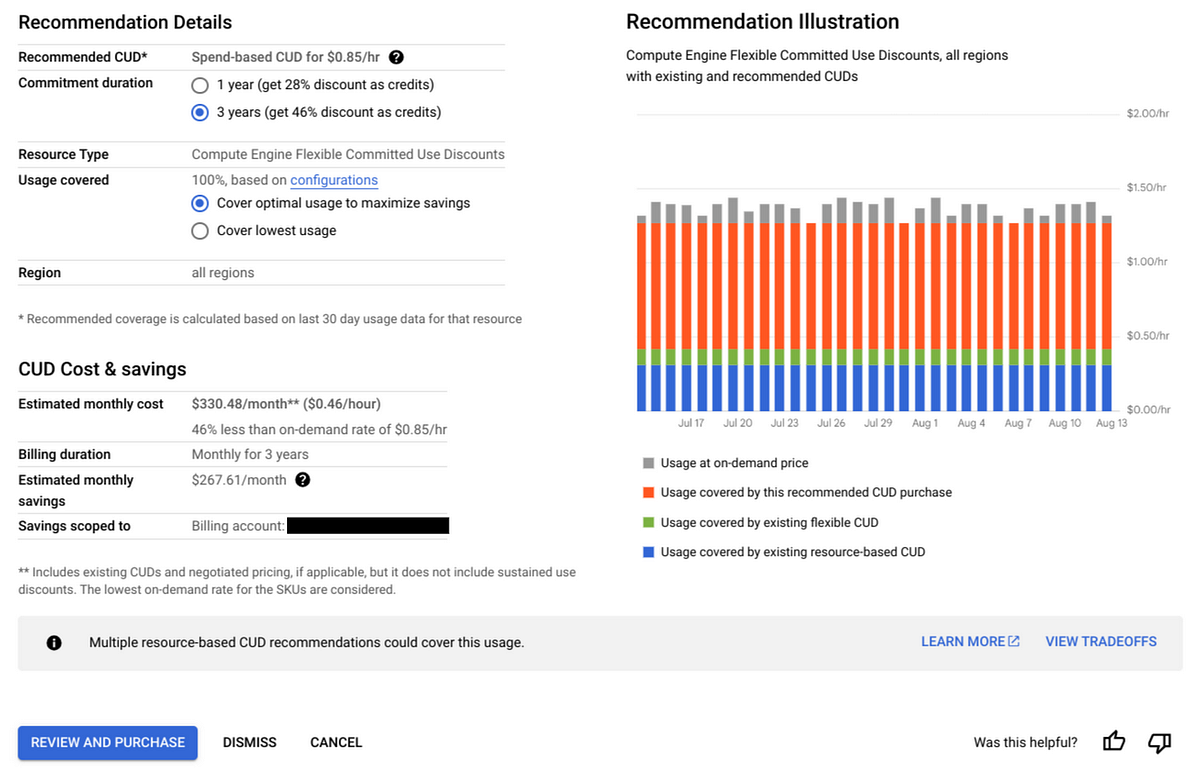Screen dimensions: 1200x769
Task: Click the thumbs up icon
Action: pyautogui.click(x=1113, y=742)
